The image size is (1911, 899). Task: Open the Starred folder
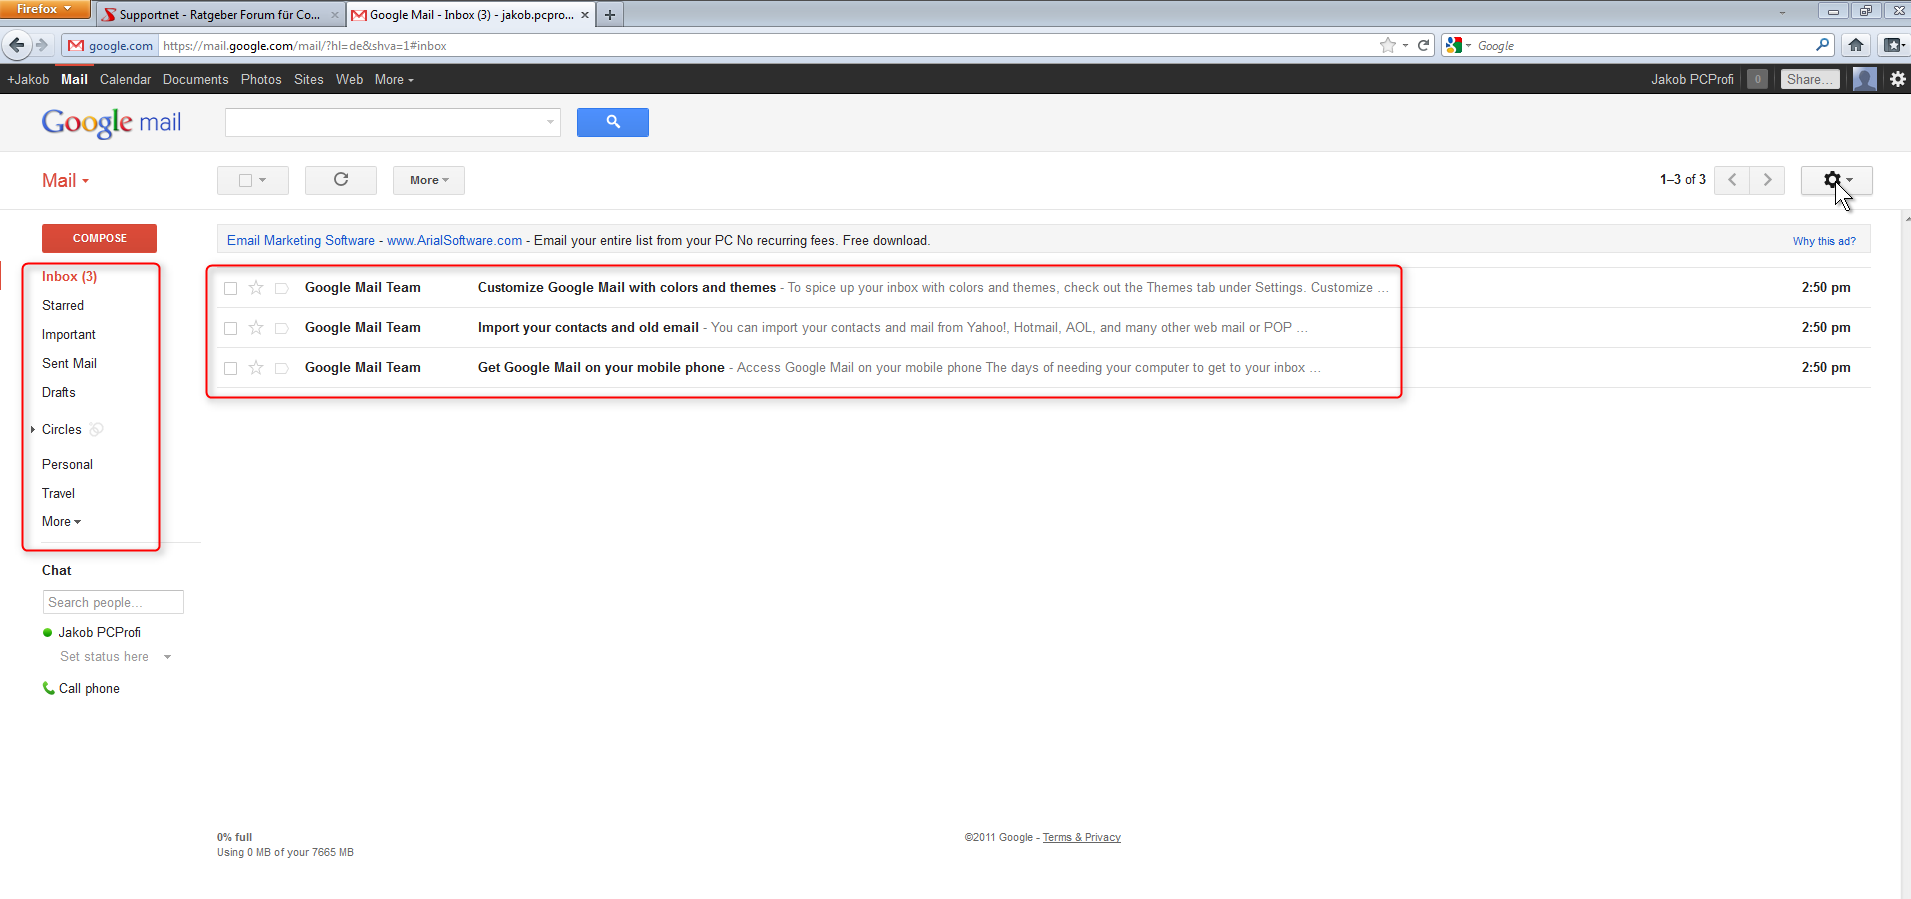(x=63, y=305)
